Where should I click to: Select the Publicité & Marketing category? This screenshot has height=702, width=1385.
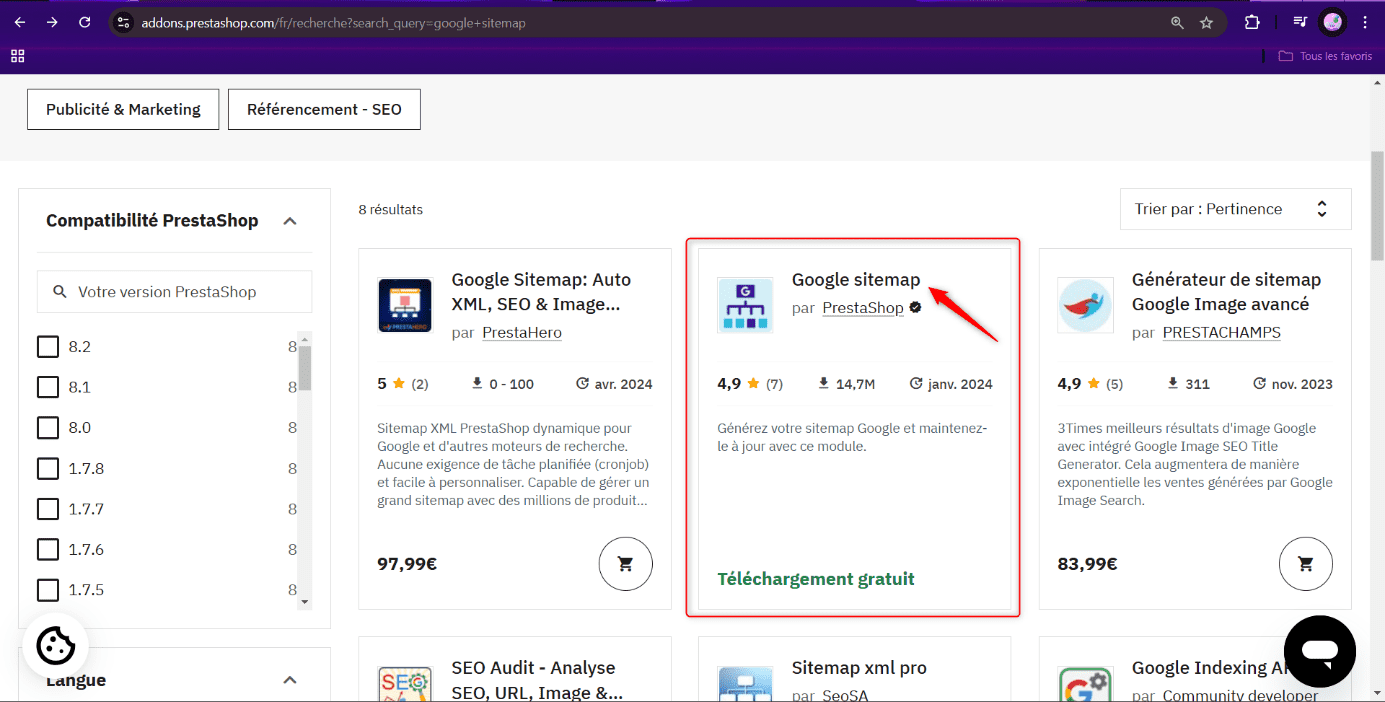[x=123, y=109]
